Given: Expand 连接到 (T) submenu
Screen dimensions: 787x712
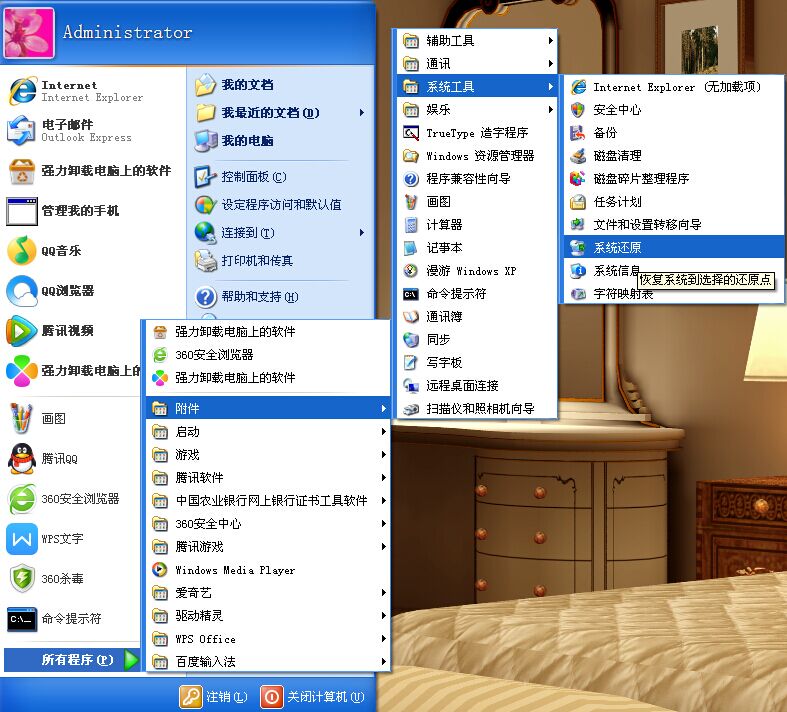Looking at the screenshot, I should (280, 233).
